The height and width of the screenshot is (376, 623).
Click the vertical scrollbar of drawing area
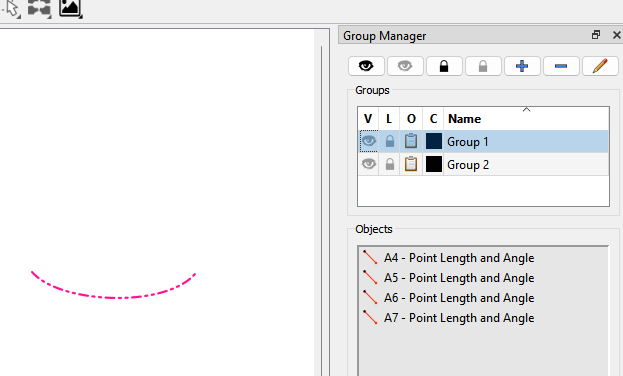(x=321, y=211)
